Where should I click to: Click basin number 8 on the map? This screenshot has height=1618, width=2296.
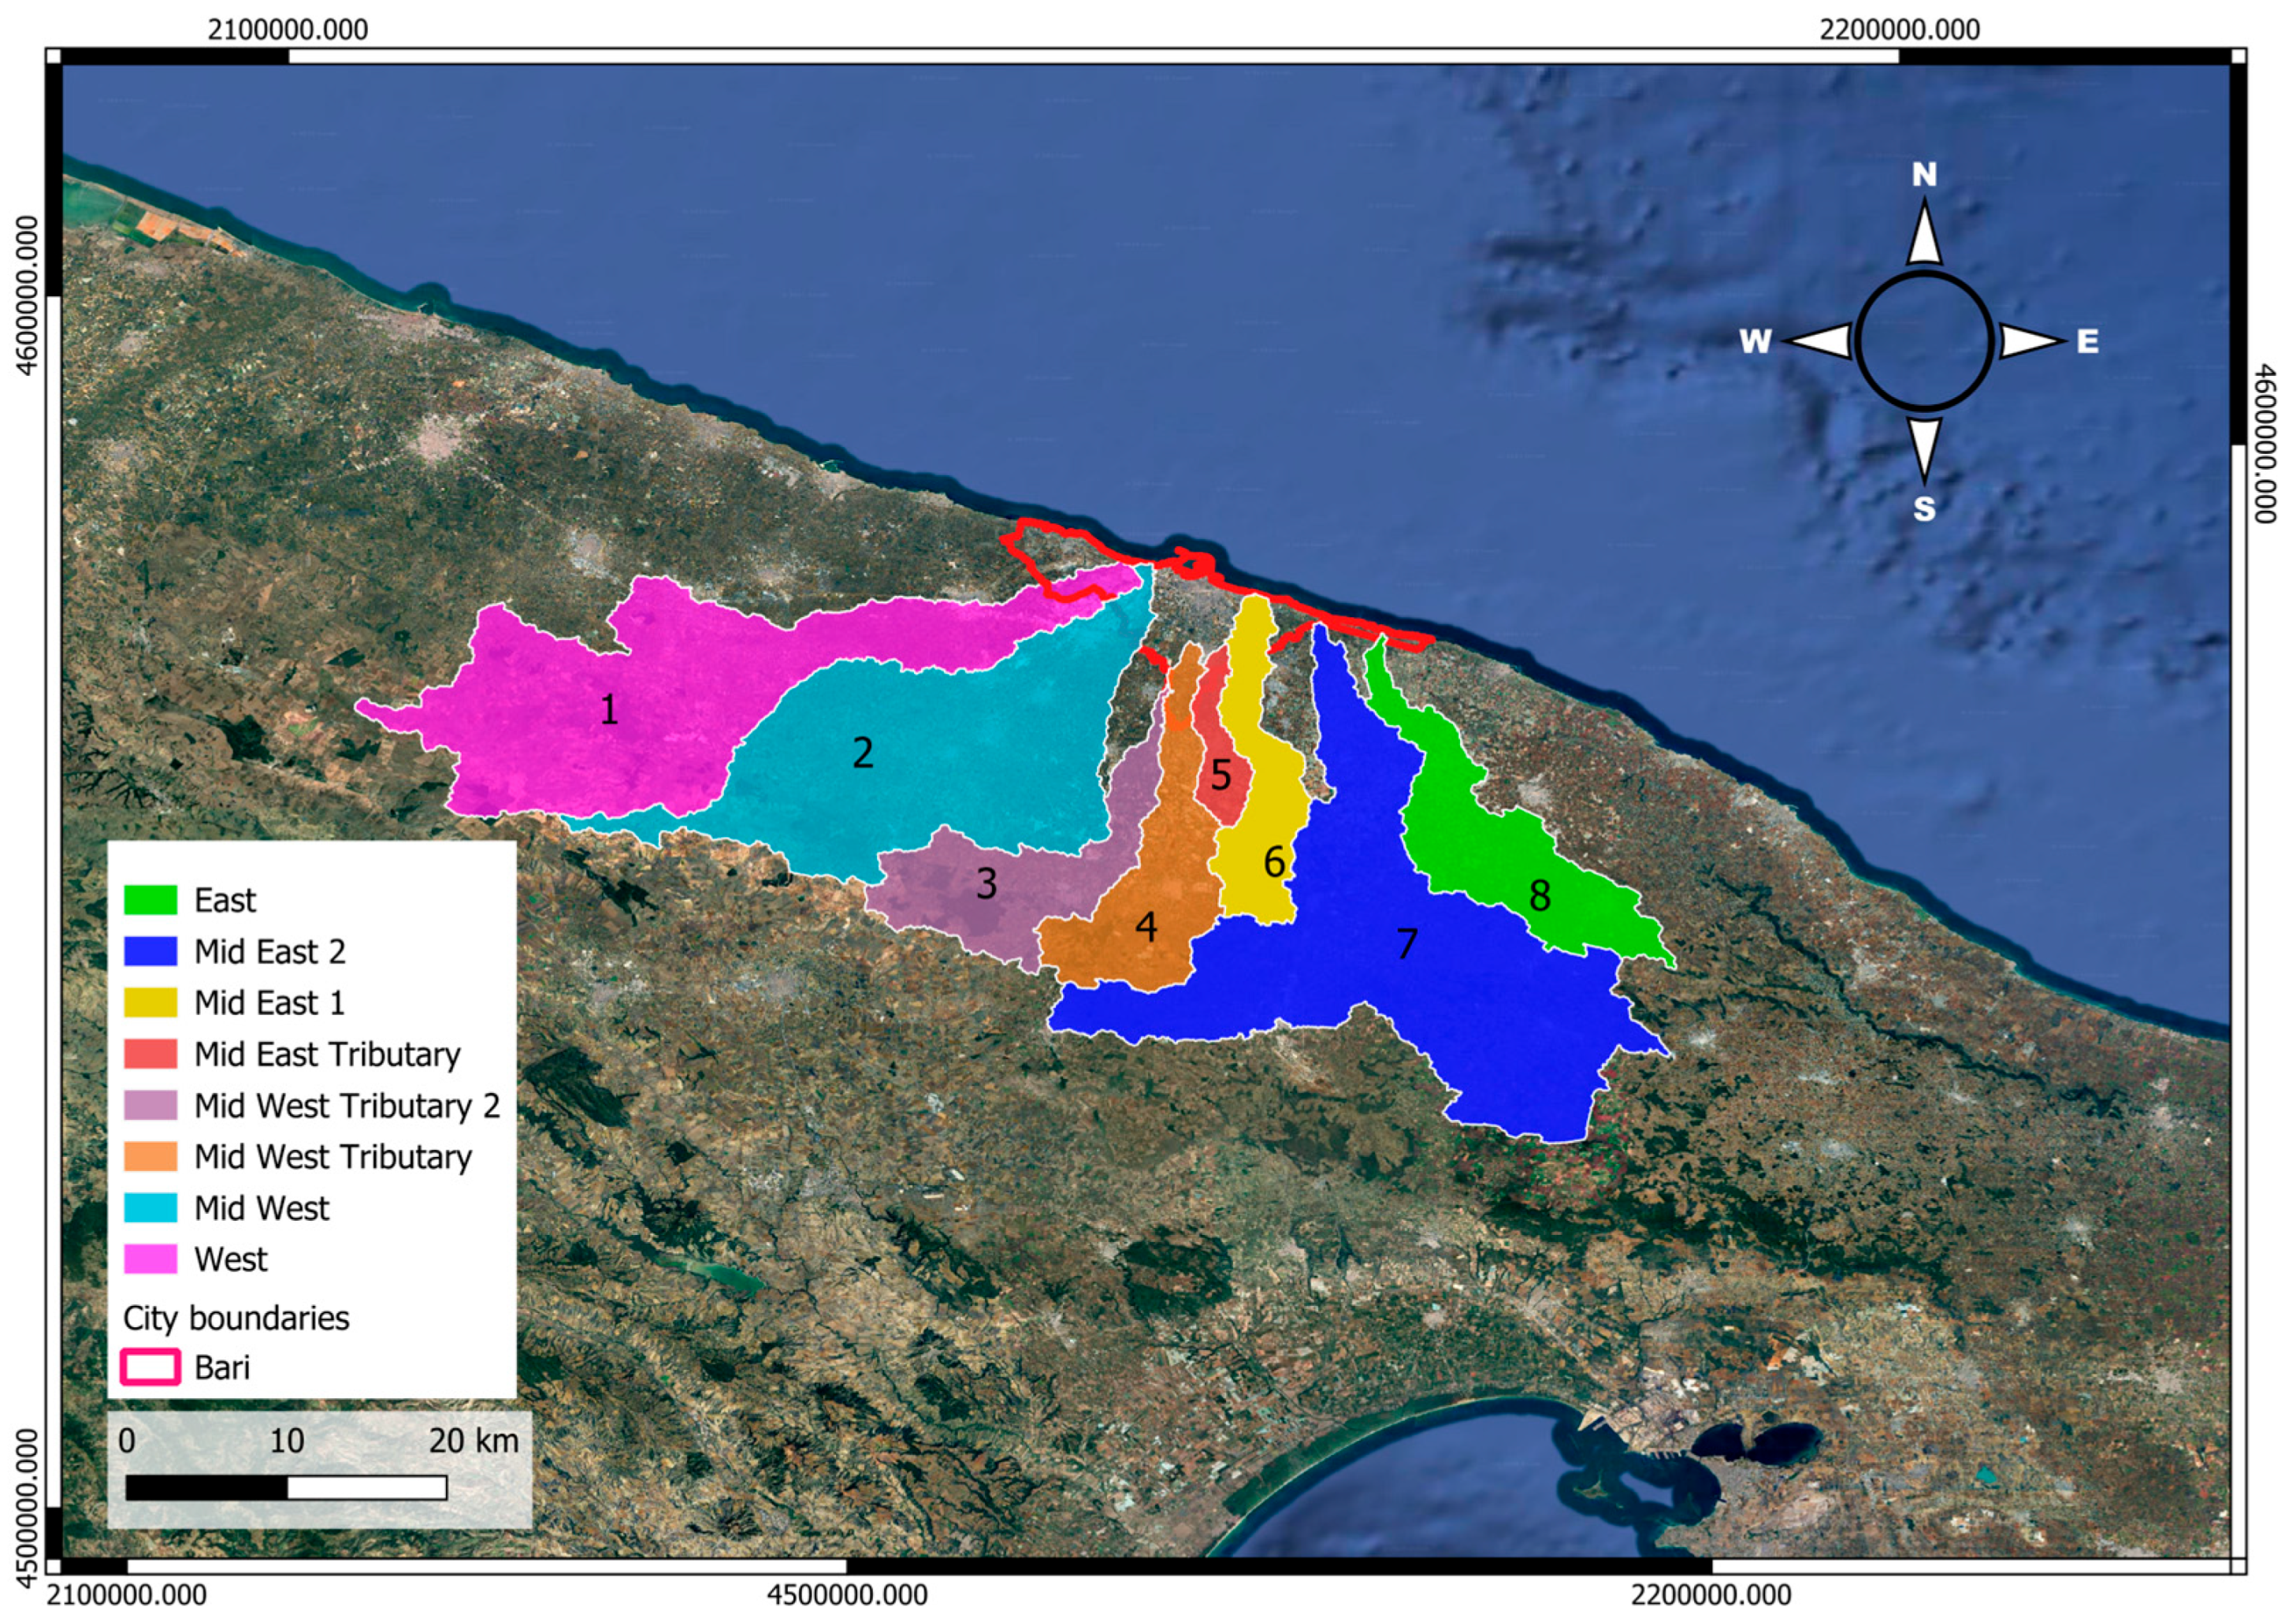pyautogui.click(x=1540, y=896)
